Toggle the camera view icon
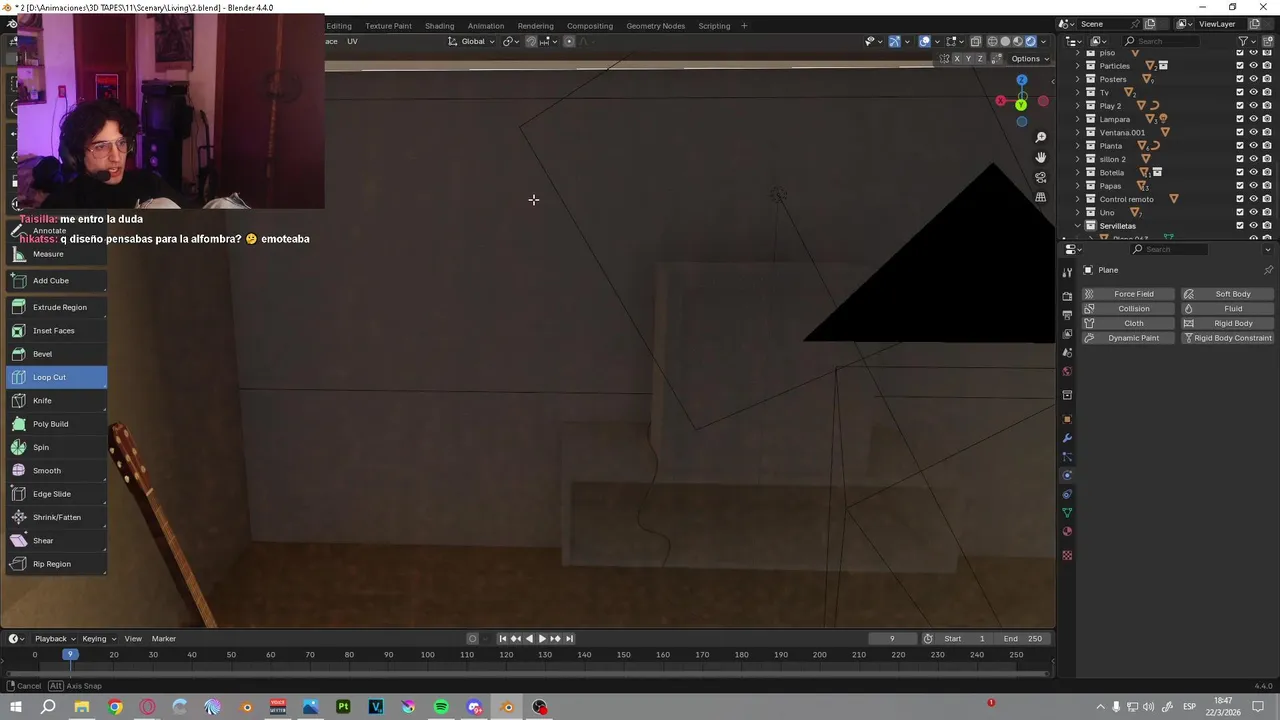The height and width of the screenshot is (720, 1280). pyautogui.click(x=1041, y=177)
